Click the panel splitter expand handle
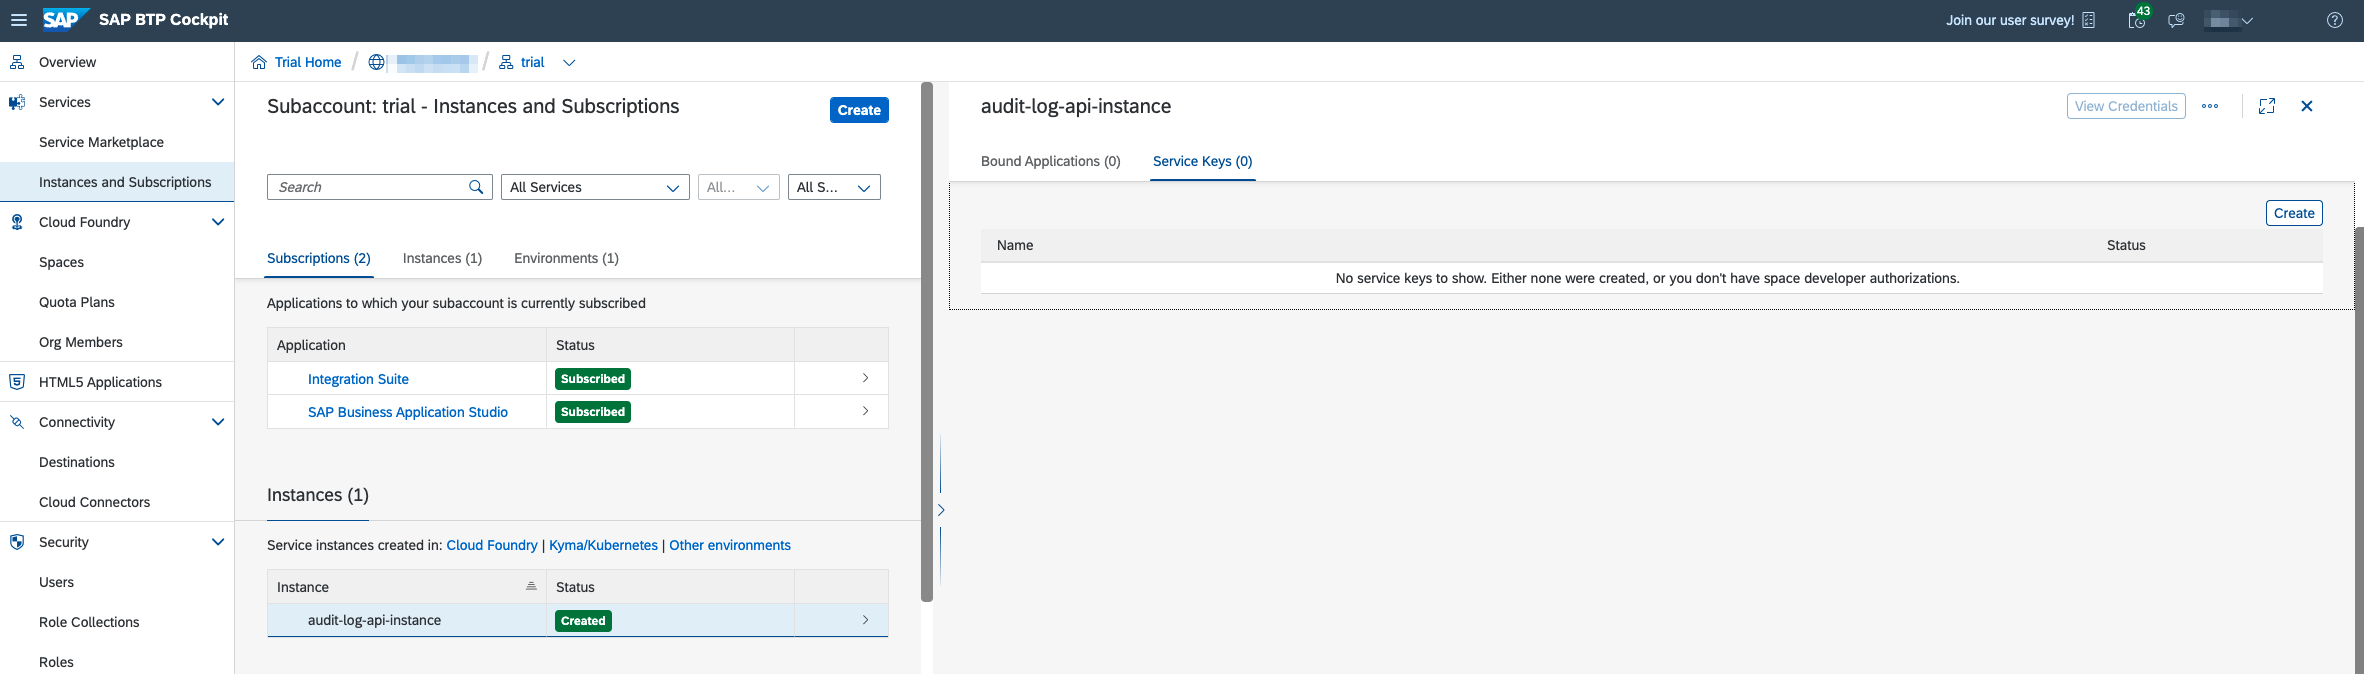The width and height of the screenshot is (2364, 674). pyautogui.click(x=940, y=510)
